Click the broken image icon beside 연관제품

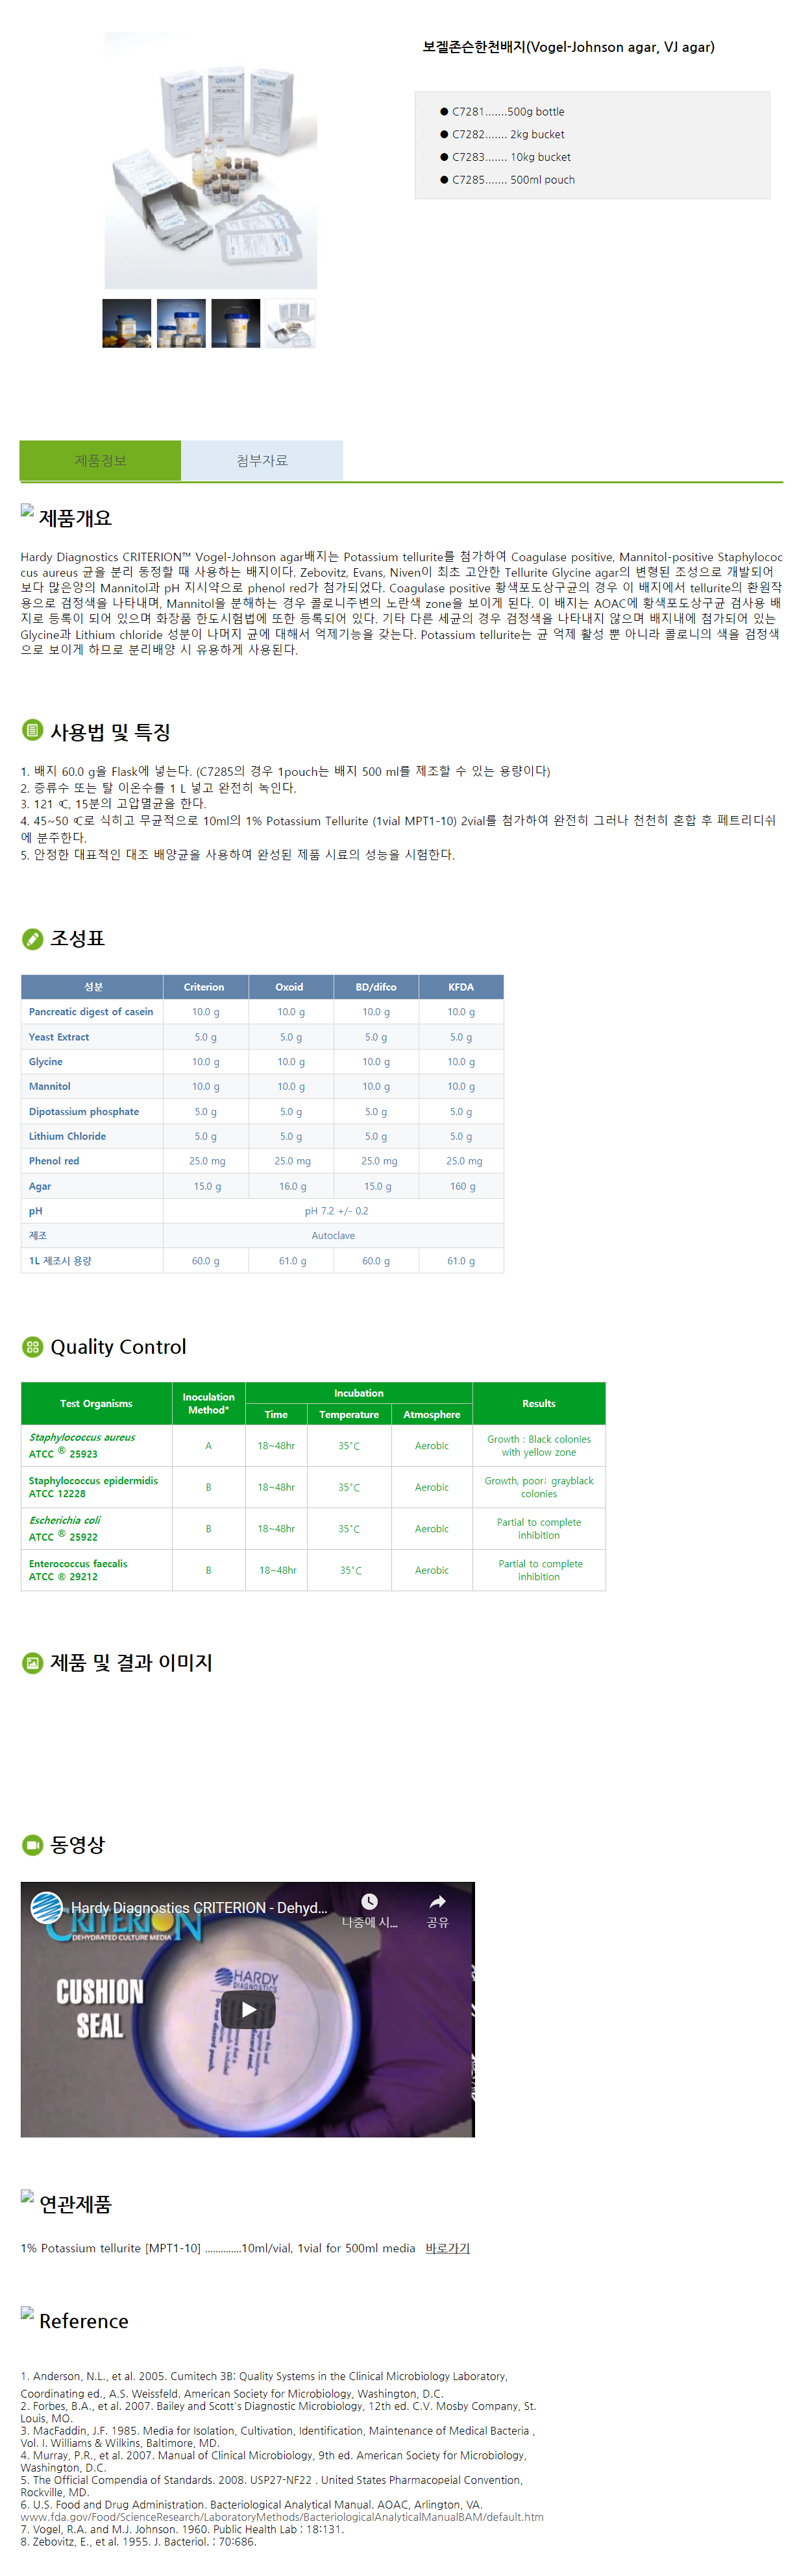click(27, 2196)
